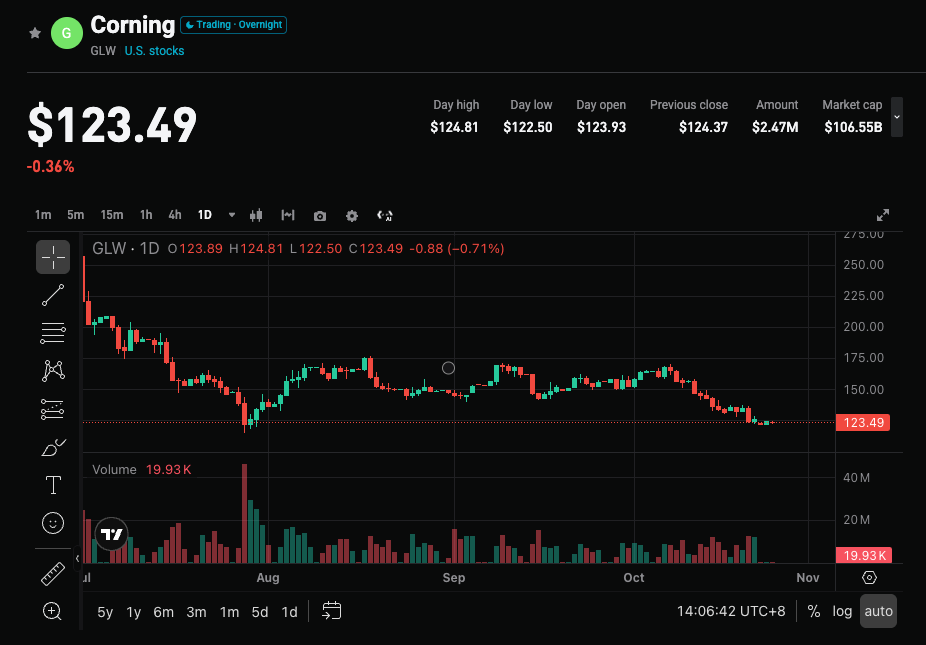Open chart settings gear
926x645 pixels.
352,216
